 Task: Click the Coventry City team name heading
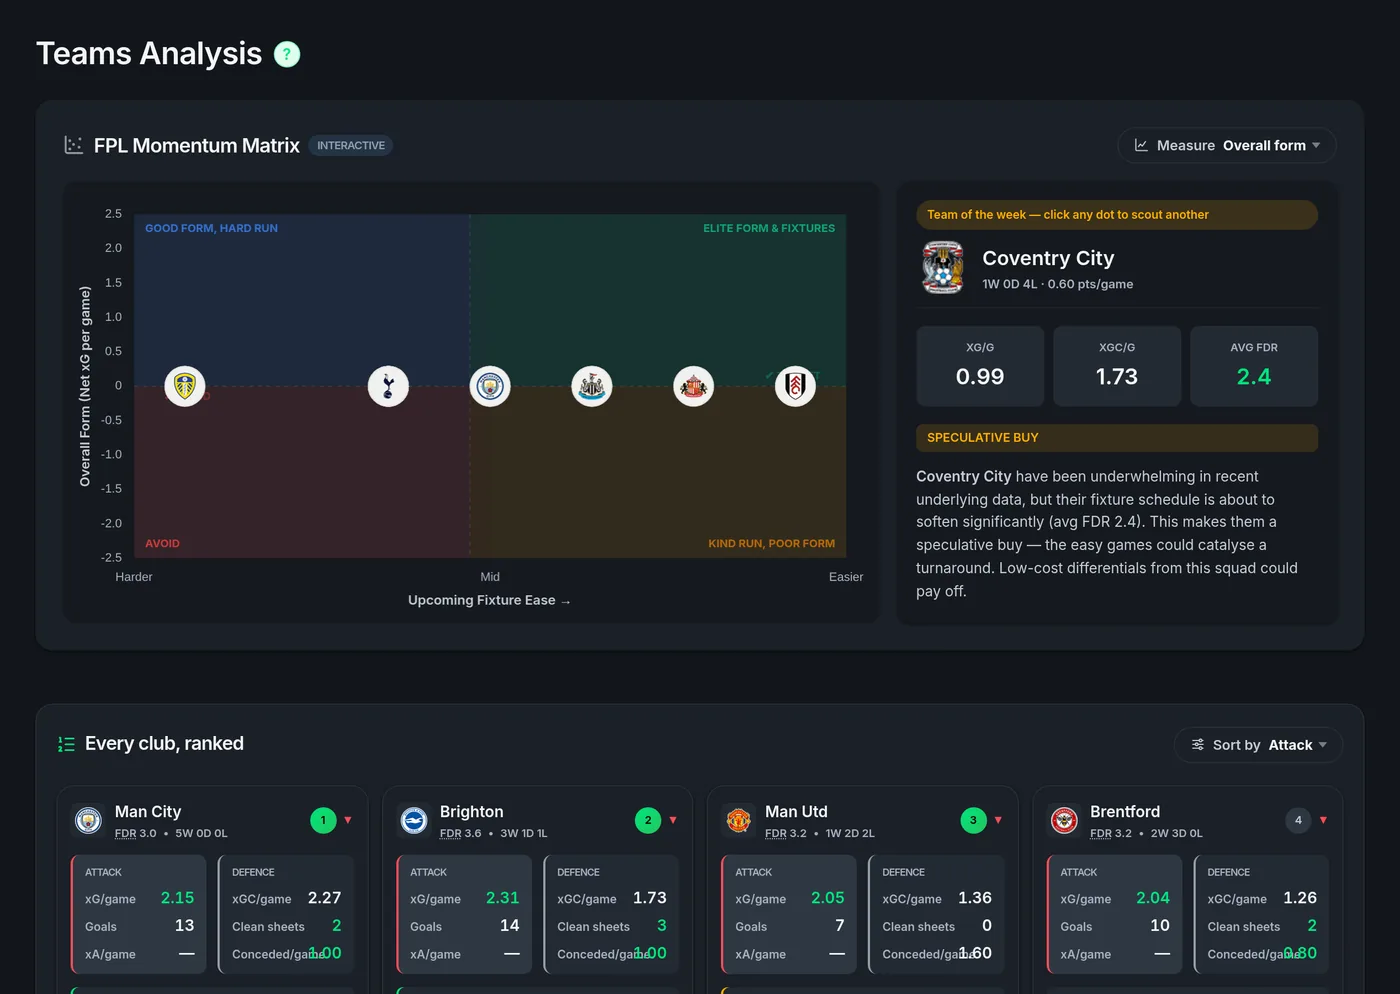click(x=1048, y=258)
